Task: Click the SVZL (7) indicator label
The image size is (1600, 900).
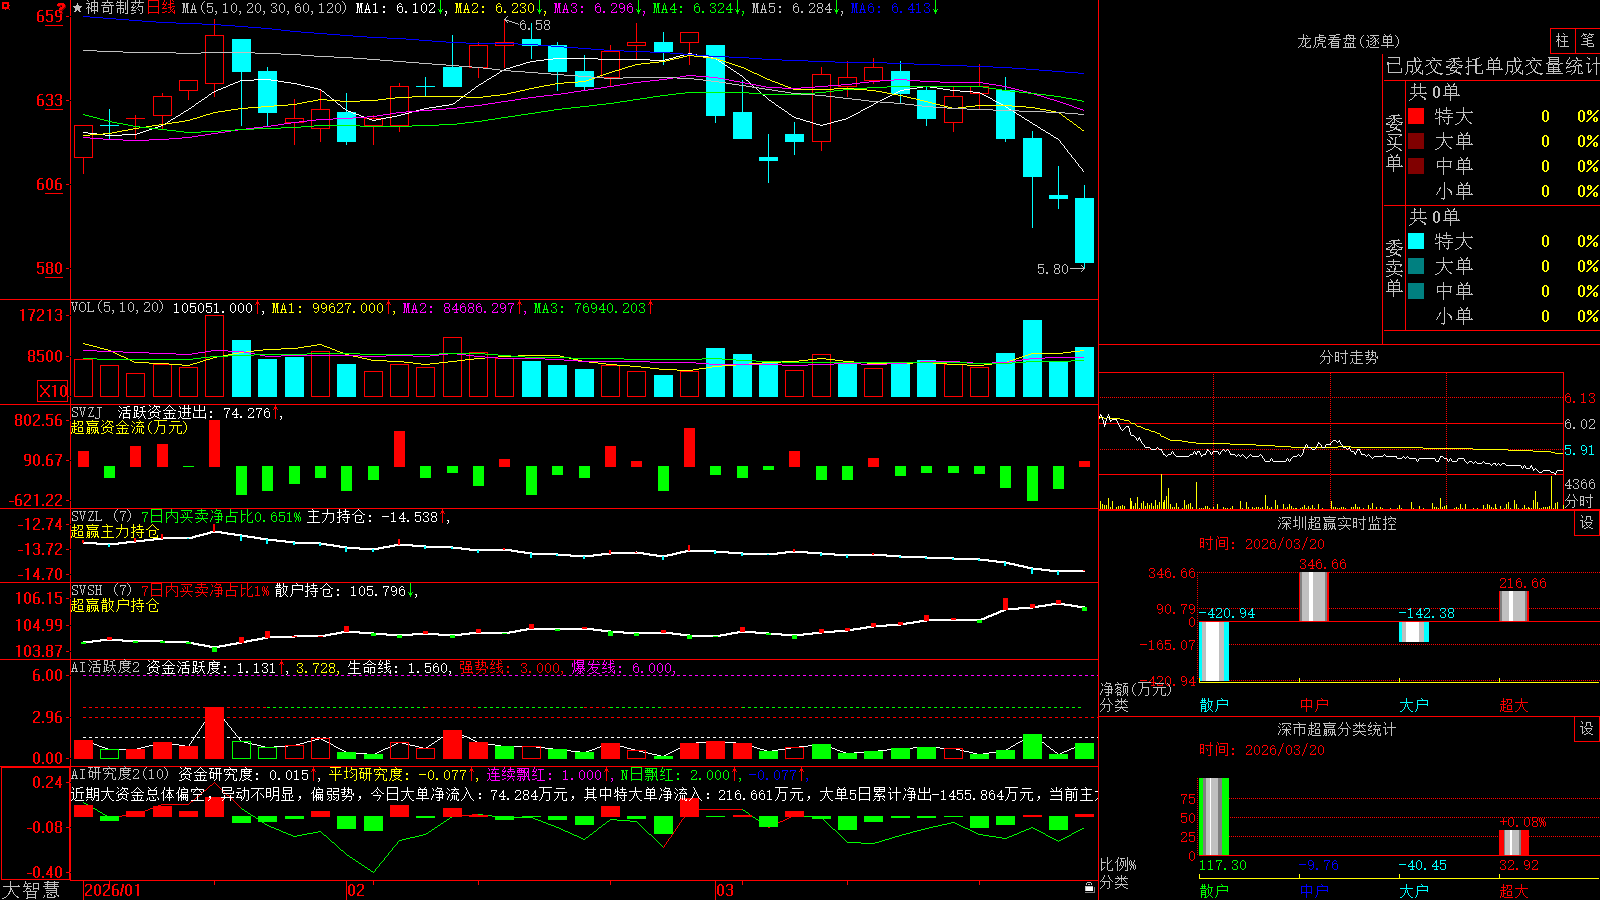Action: 101,517
